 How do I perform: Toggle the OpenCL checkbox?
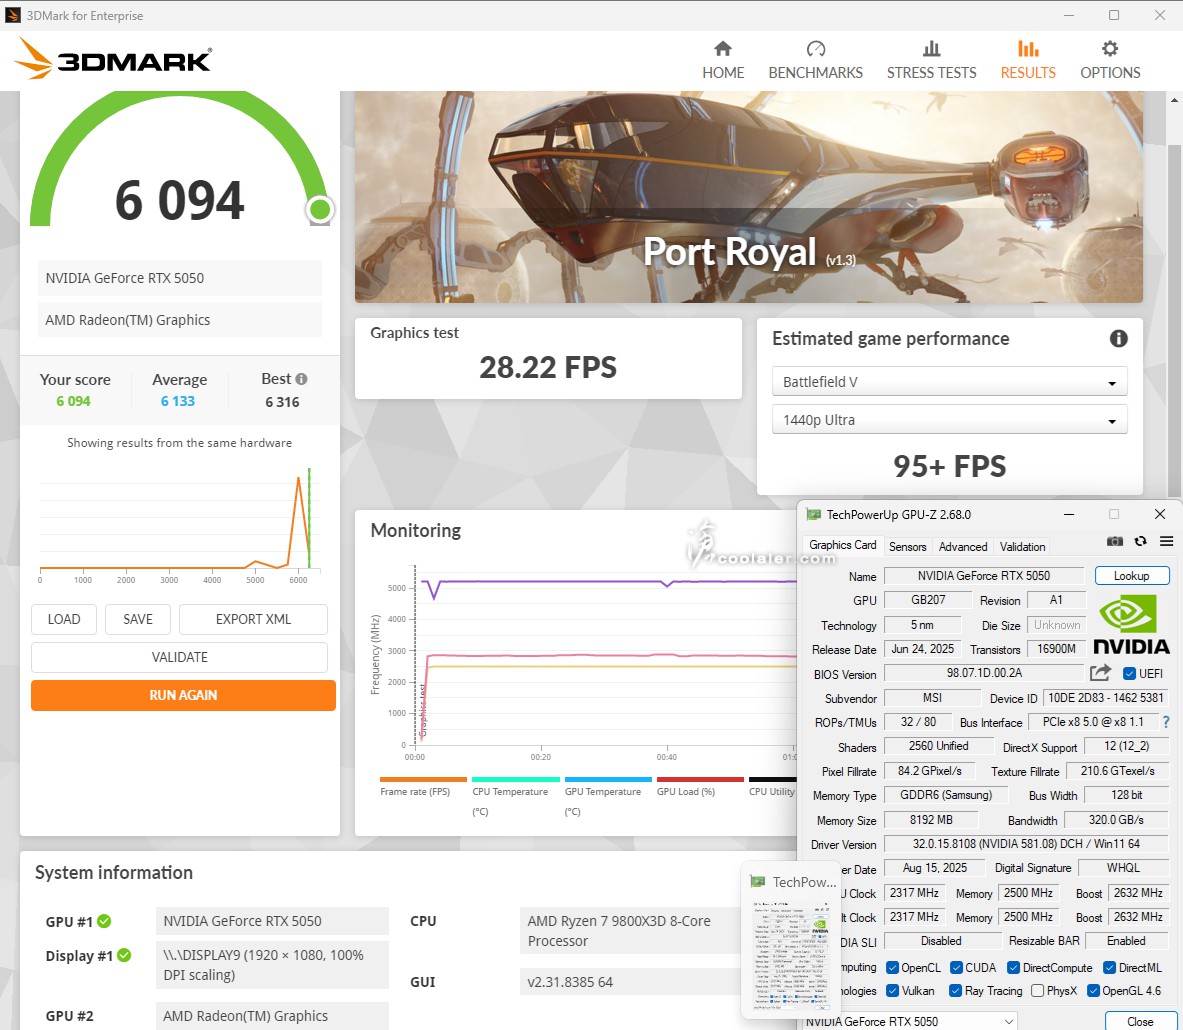click(893, 967)
